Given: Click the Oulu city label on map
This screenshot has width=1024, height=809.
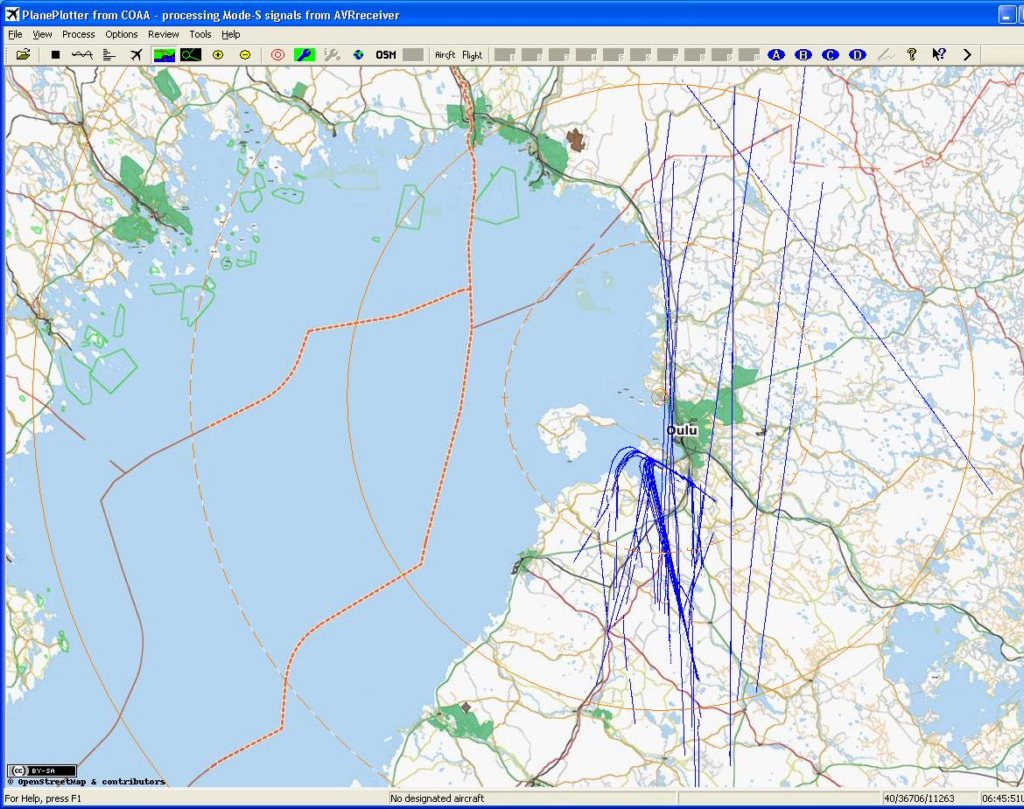Looking at the screenshot, I should point(681,431).
